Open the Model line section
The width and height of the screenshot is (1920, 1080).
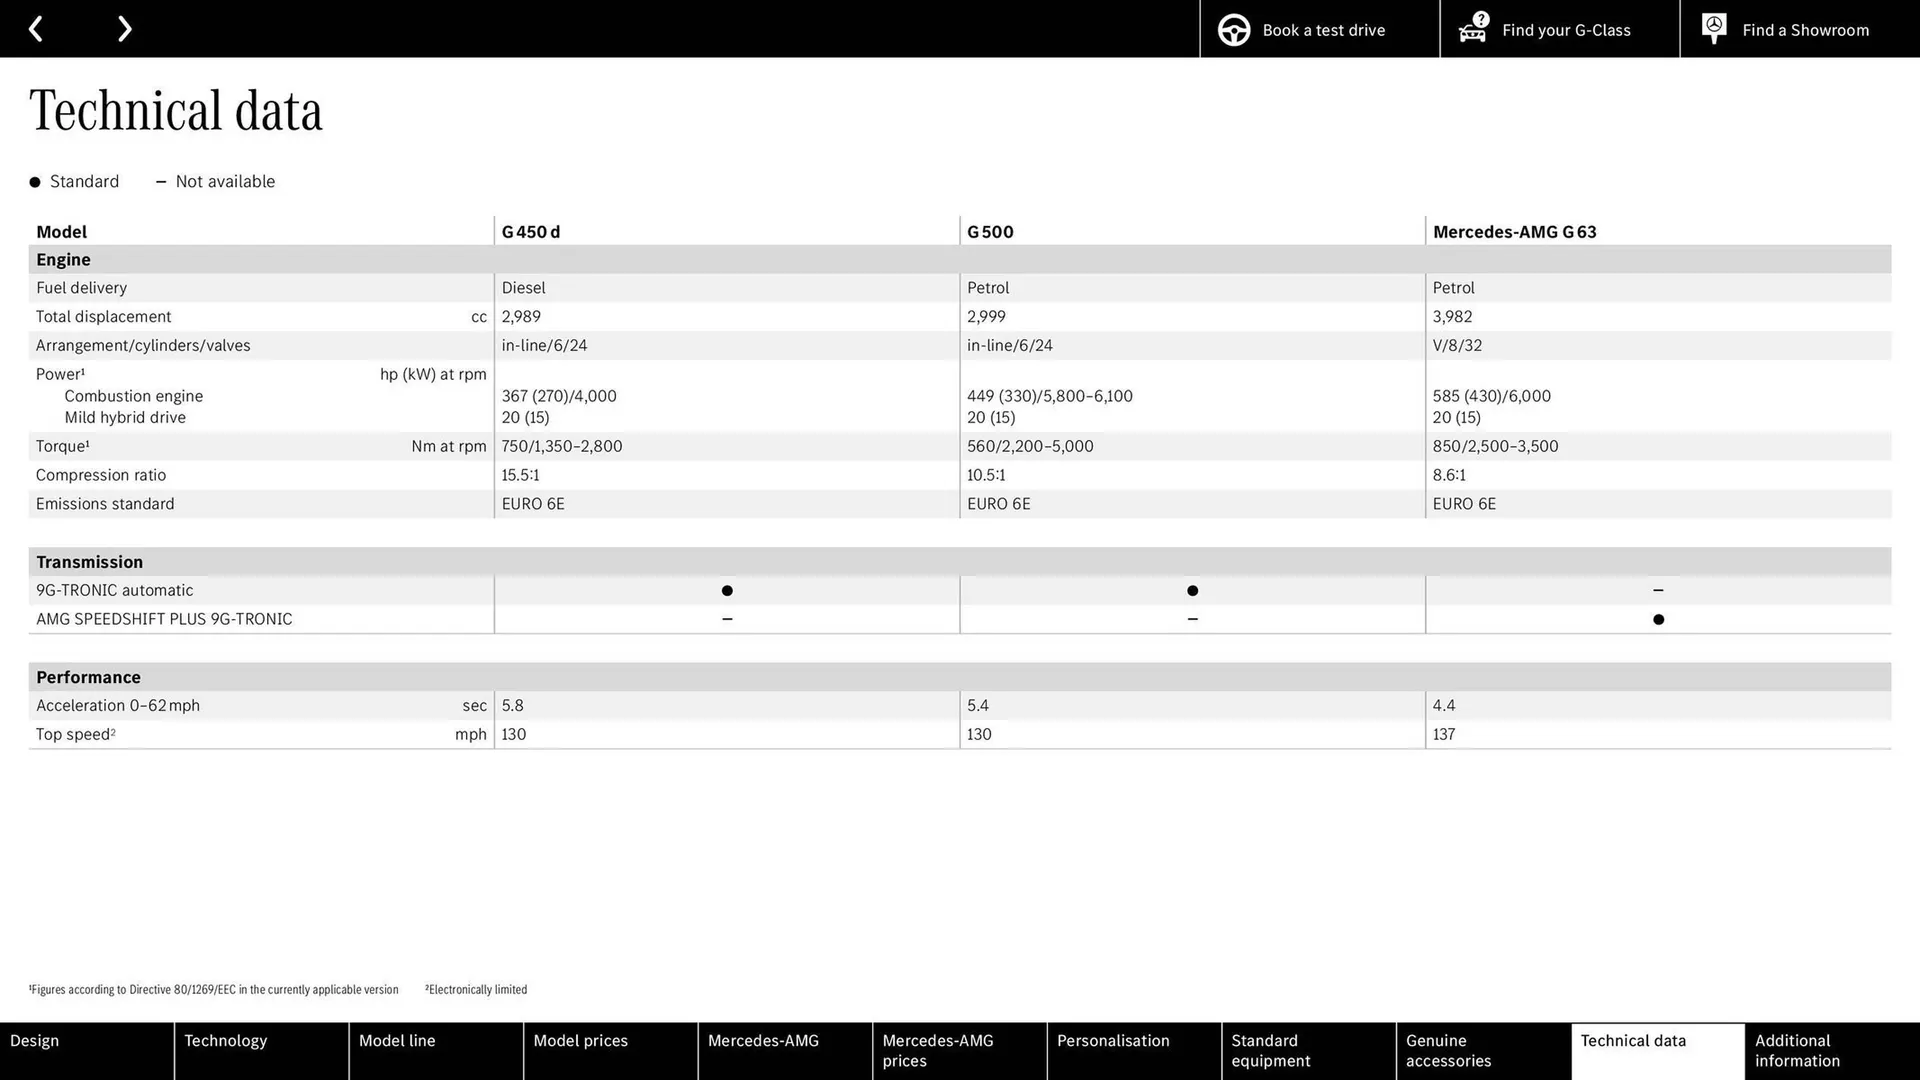pyautogui.click(x=435, y=1050)
